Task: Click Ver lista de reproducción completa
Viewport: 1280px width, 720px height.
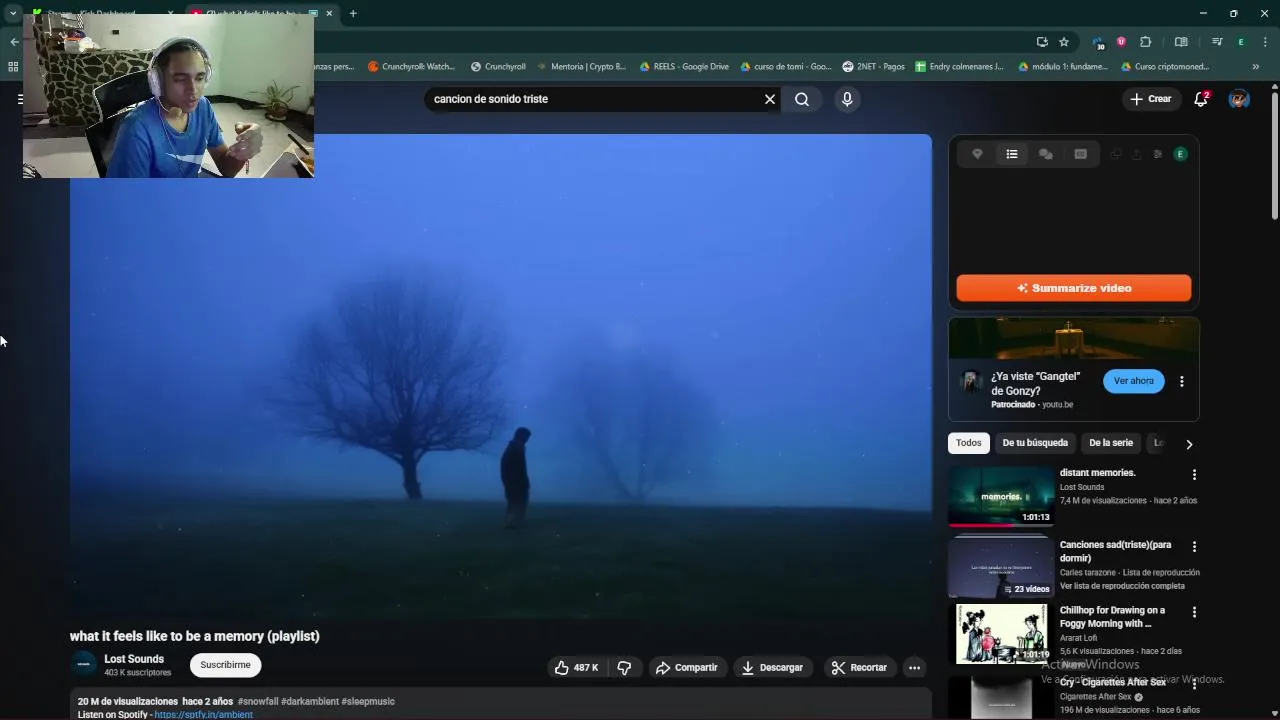Action: pyautogui.click(x=1122, y=586)
